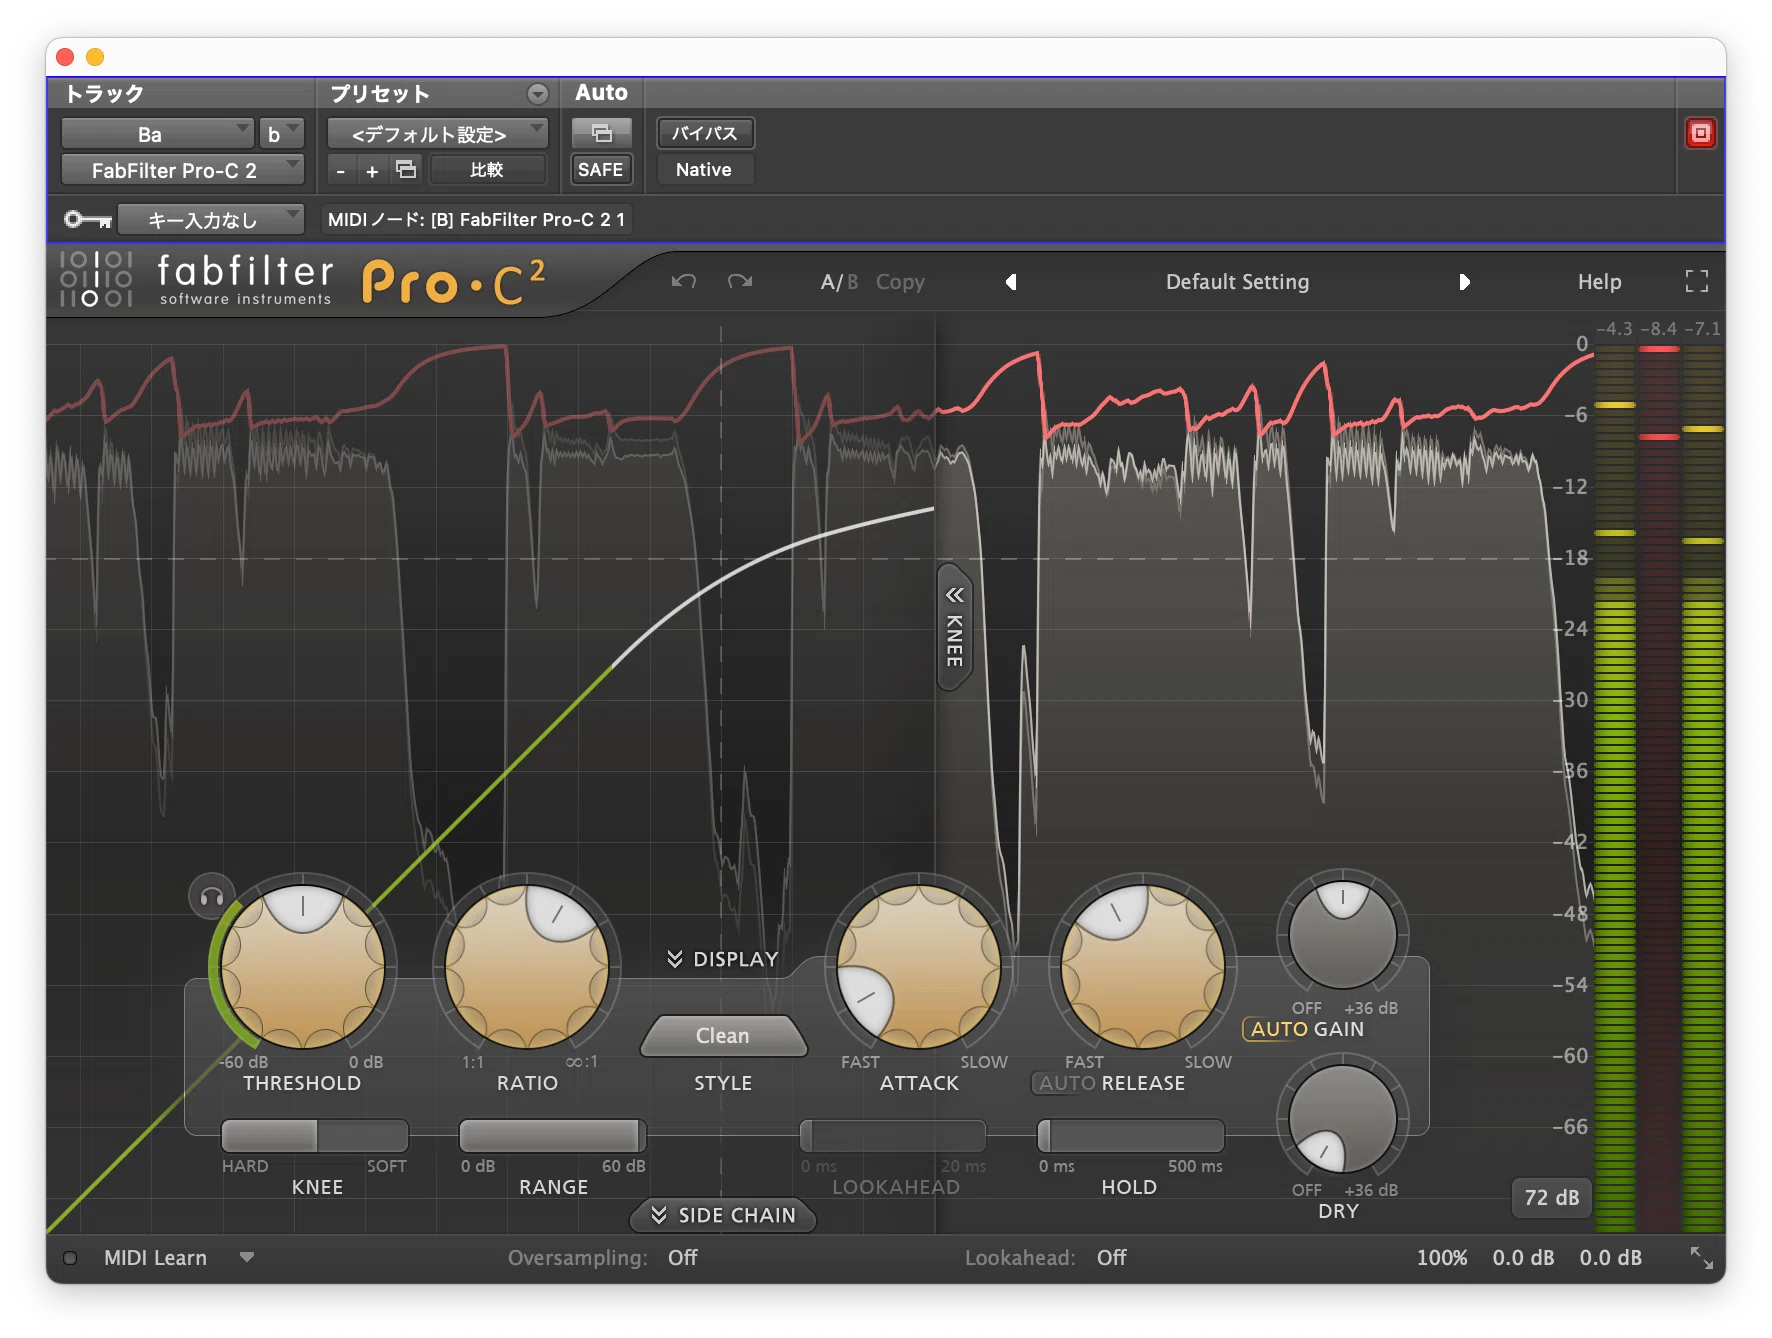This screenshot has width=1772, height=1338.
Task: Open the デフォルト設定 preset dropdown
Action: pyautogui.click(x=437, y=134)
